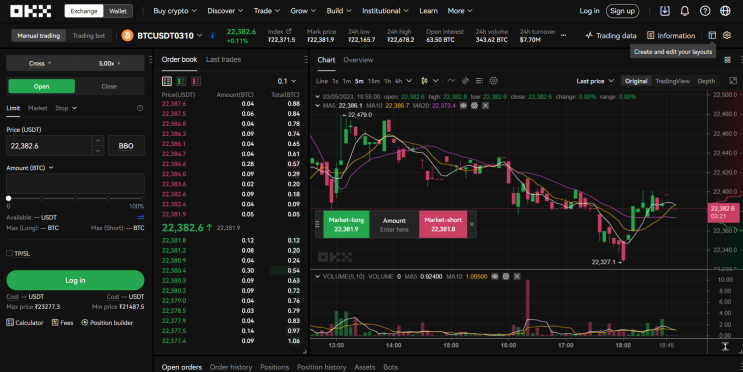Open the Last price dropdown
Image resolution: width=743 pixels, height=372 pixels.
(x=595, y=81)
